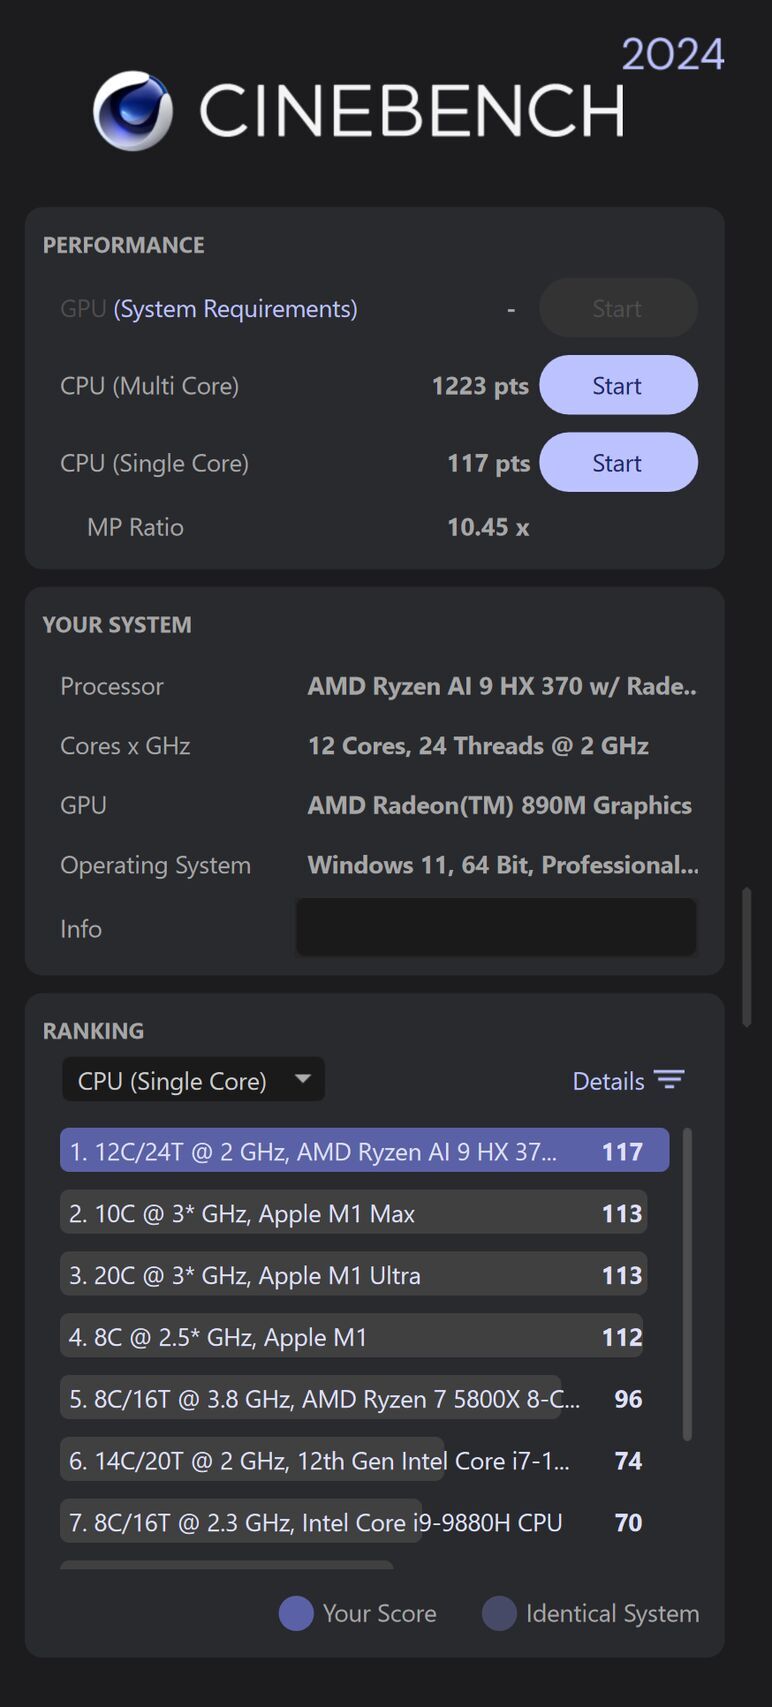Click the Your Score legend dot
The image size is (772, 1707).
point(295,1613)
